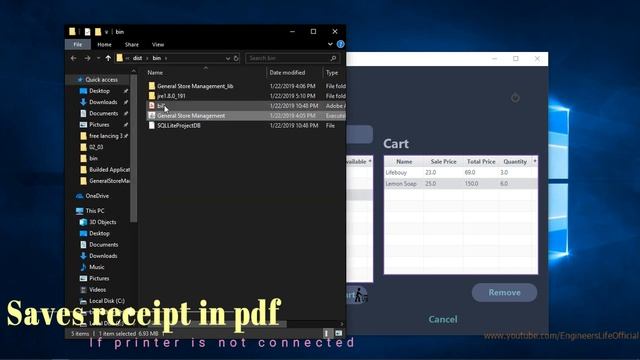Open GeneralStoreMa folder in sidebar

[109, 181]
